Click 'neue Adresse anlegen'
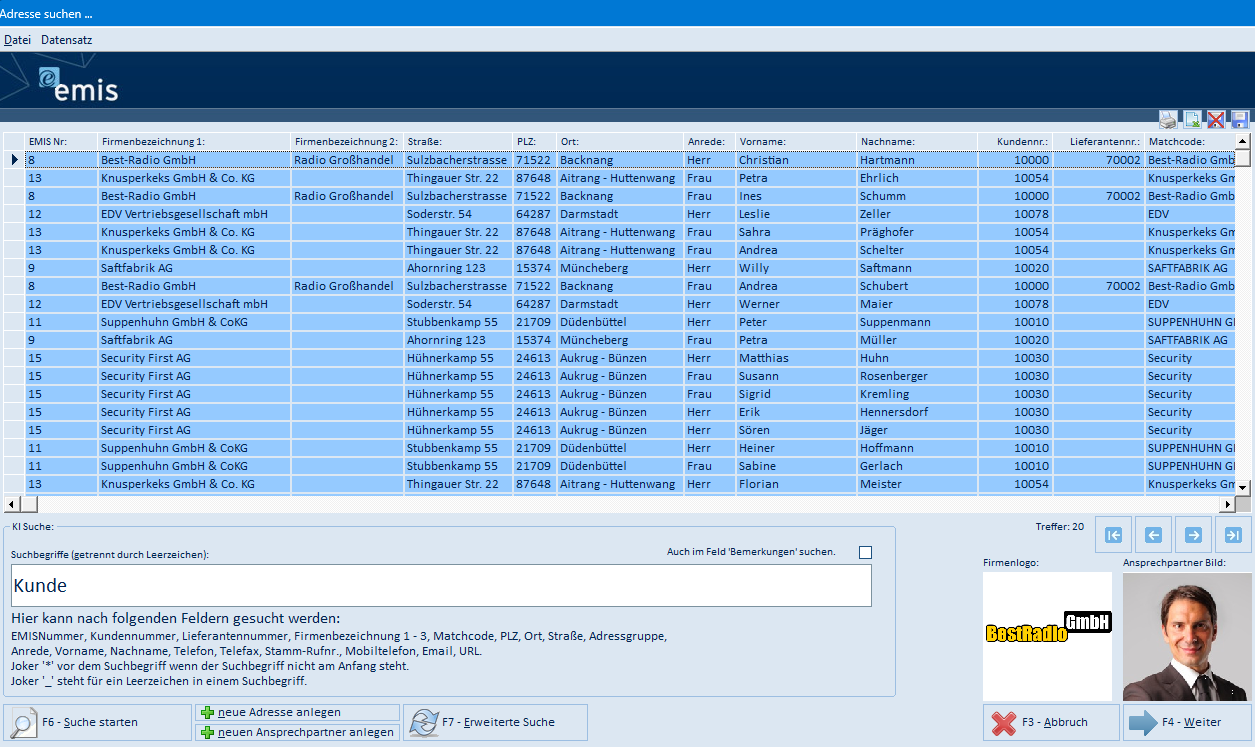The width and height of the screenshot is (1255, 747). 297,713
